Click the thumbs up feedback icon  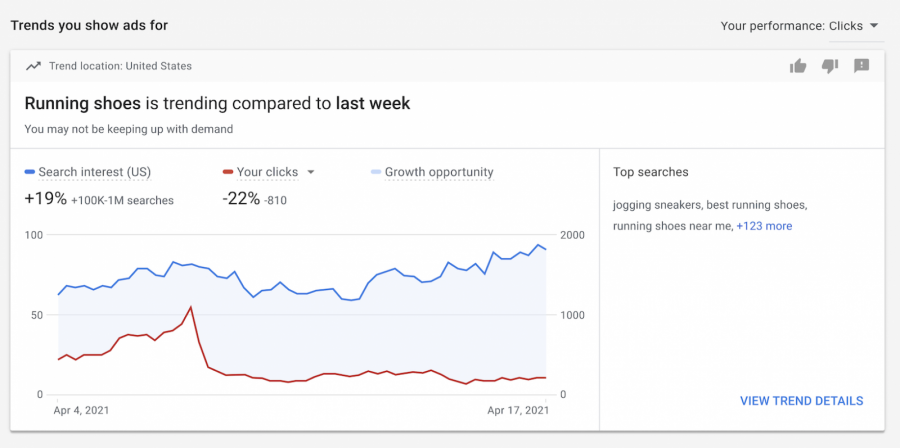[798, 66]
